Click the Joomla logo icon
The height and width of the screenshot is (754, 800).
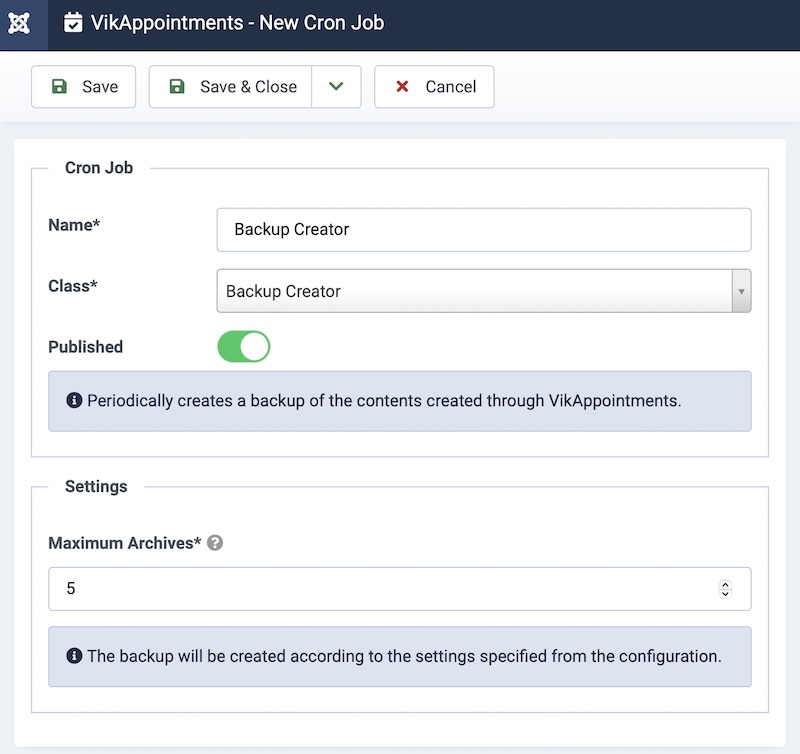coord(19,23)
